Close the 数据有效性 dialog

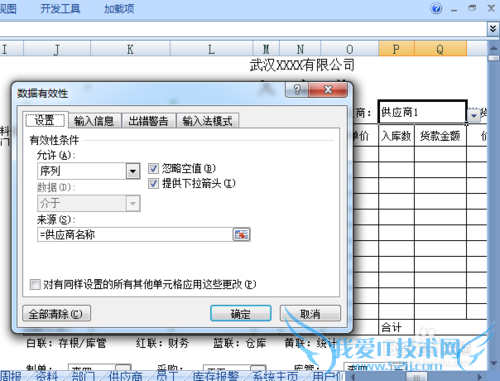328,89
